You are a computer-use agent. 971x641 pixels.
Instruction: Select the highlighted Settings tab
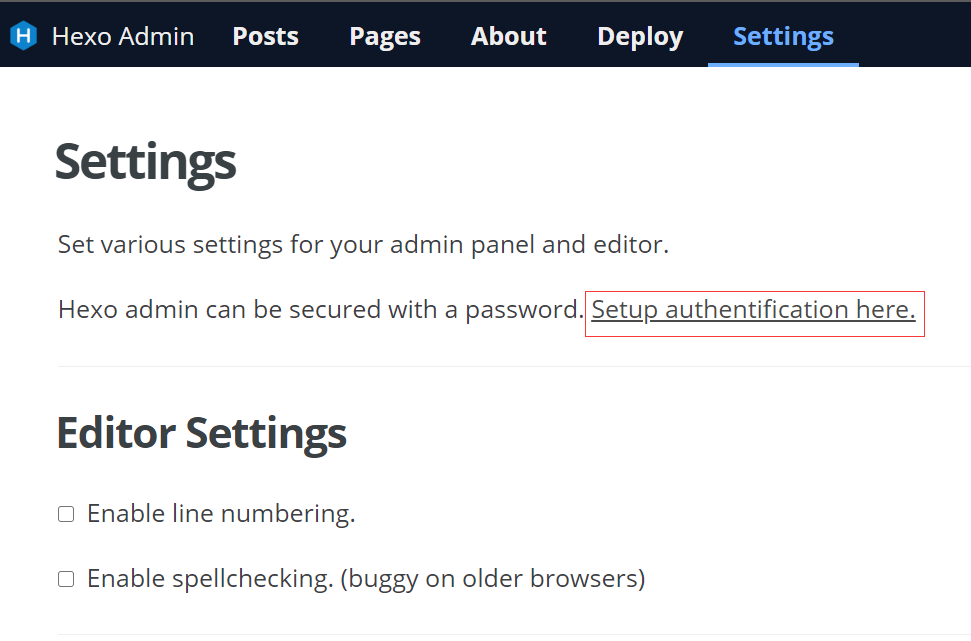tap(783, 37)
